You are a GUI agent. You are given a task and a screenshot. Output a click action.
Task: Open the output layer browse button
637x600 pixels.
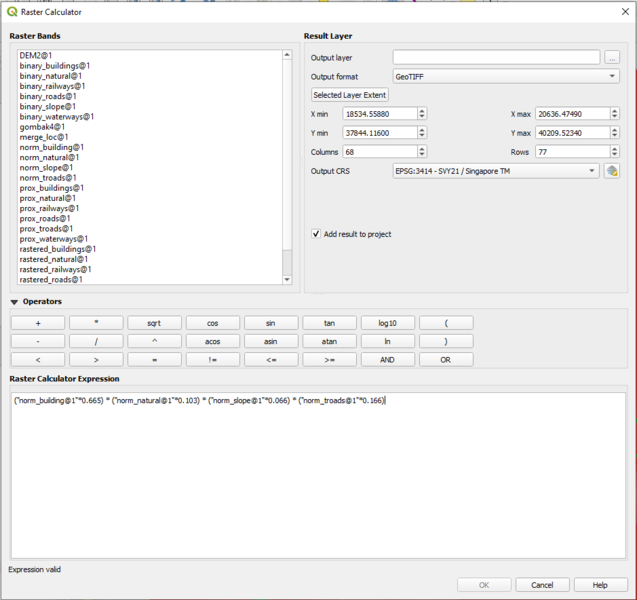coord(612,58)
